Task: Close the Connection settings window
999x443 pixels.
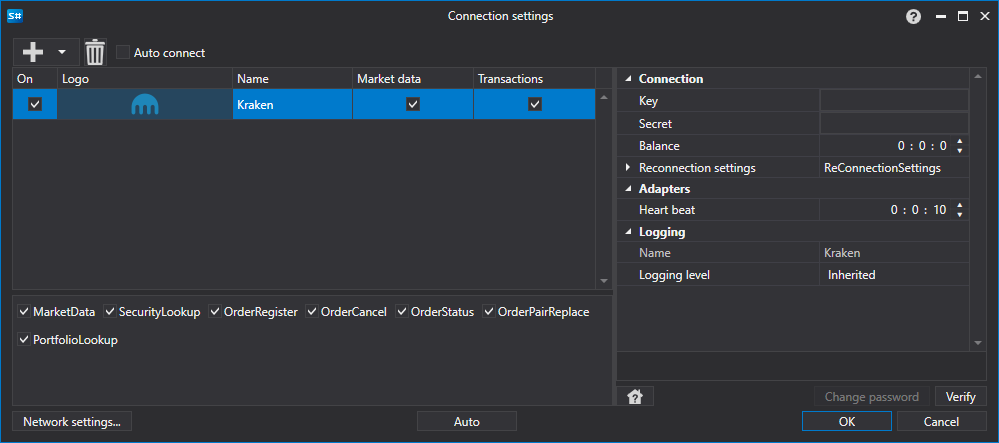Action: (x=984, y=17)
